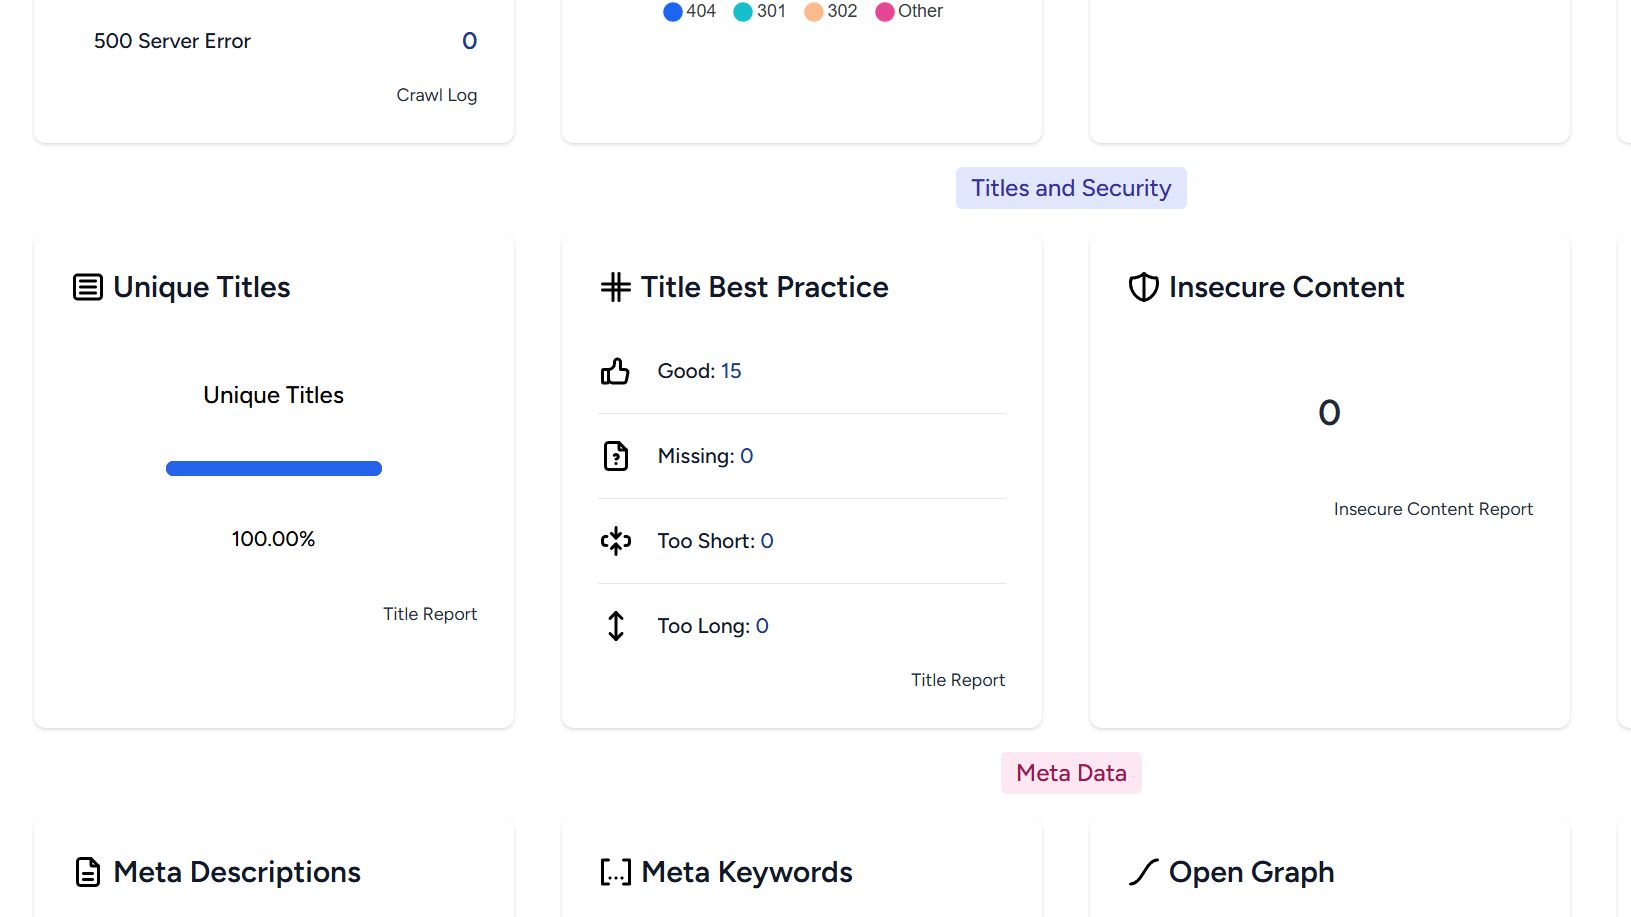1631x917 pixels.
Task: Toggle the Other legend item
Action: [x=909, y=12]
